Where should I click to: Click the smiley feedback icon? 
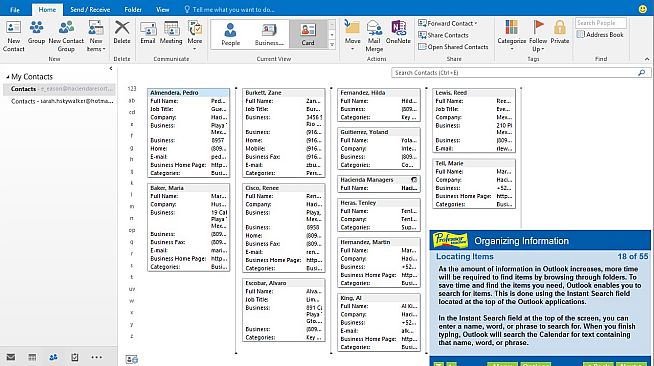643,9
